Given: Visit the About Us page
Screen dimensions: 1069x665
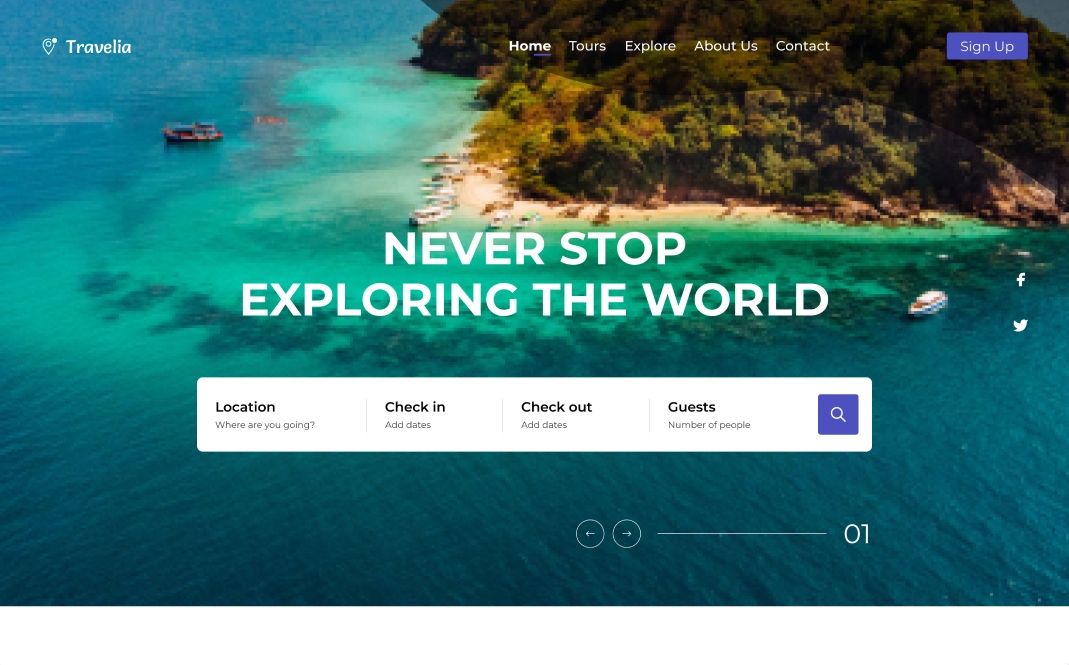Looking at the screenshot, I should point(725,46).
